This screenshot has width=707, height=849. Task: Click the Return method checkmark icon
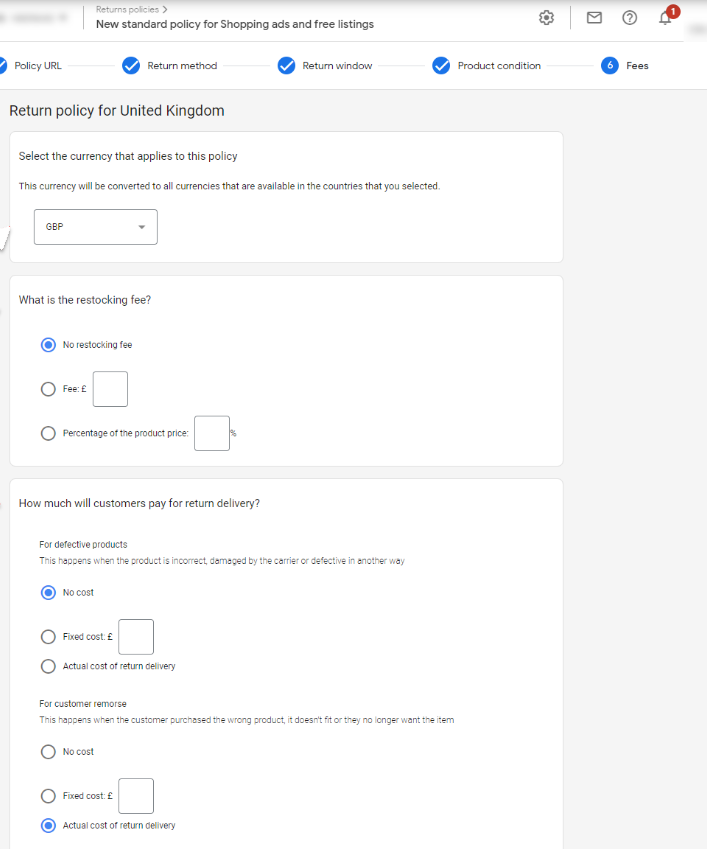[x=130, y=66]
